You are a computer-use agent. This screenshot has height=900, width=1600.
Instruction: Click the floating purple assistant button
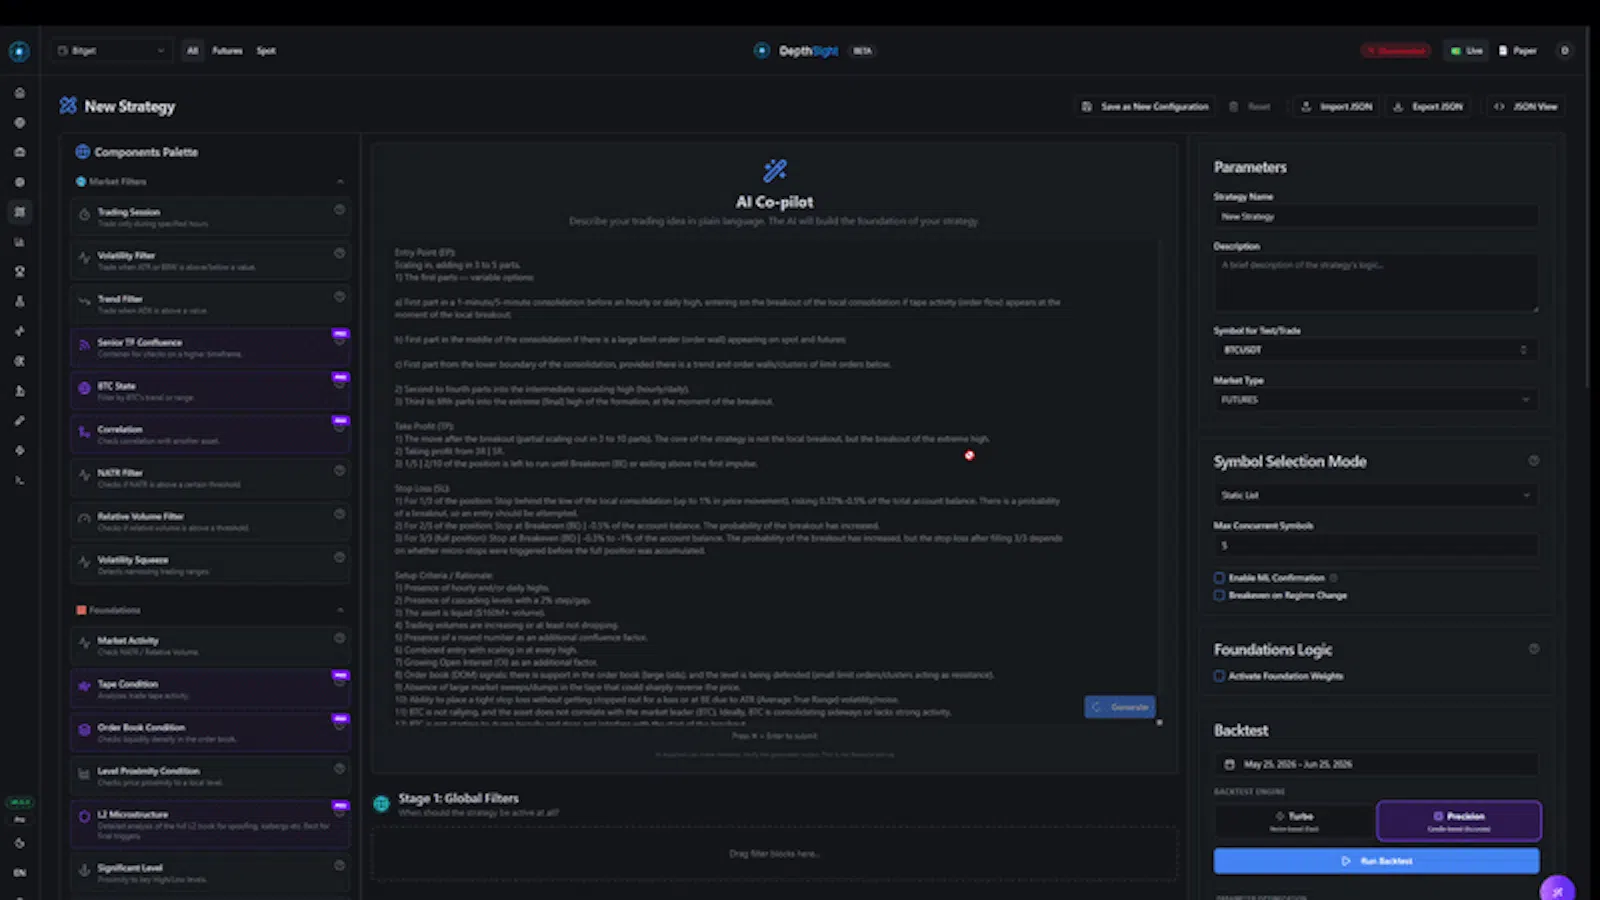pos(1558,889)
